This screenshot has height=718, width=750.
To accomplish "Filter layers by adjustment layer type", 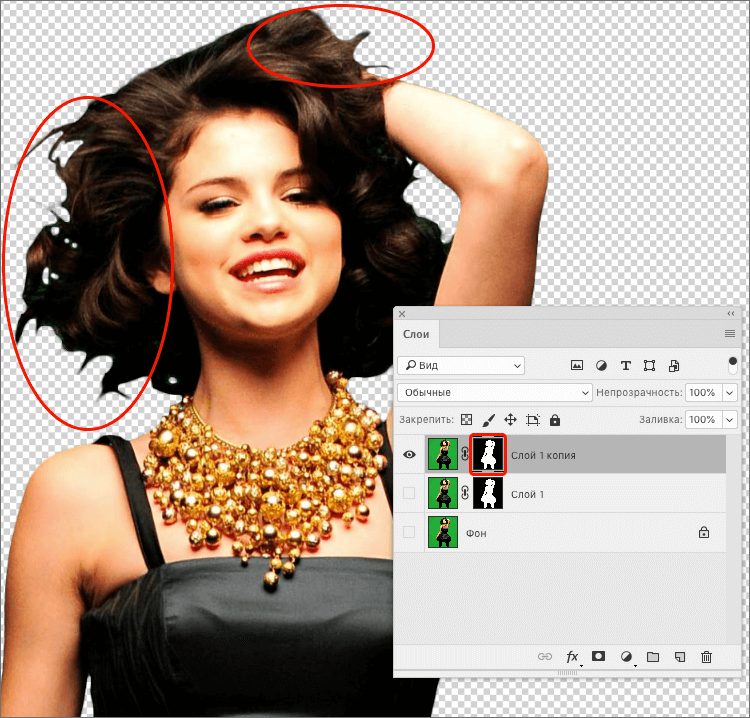I will [602, 366].
